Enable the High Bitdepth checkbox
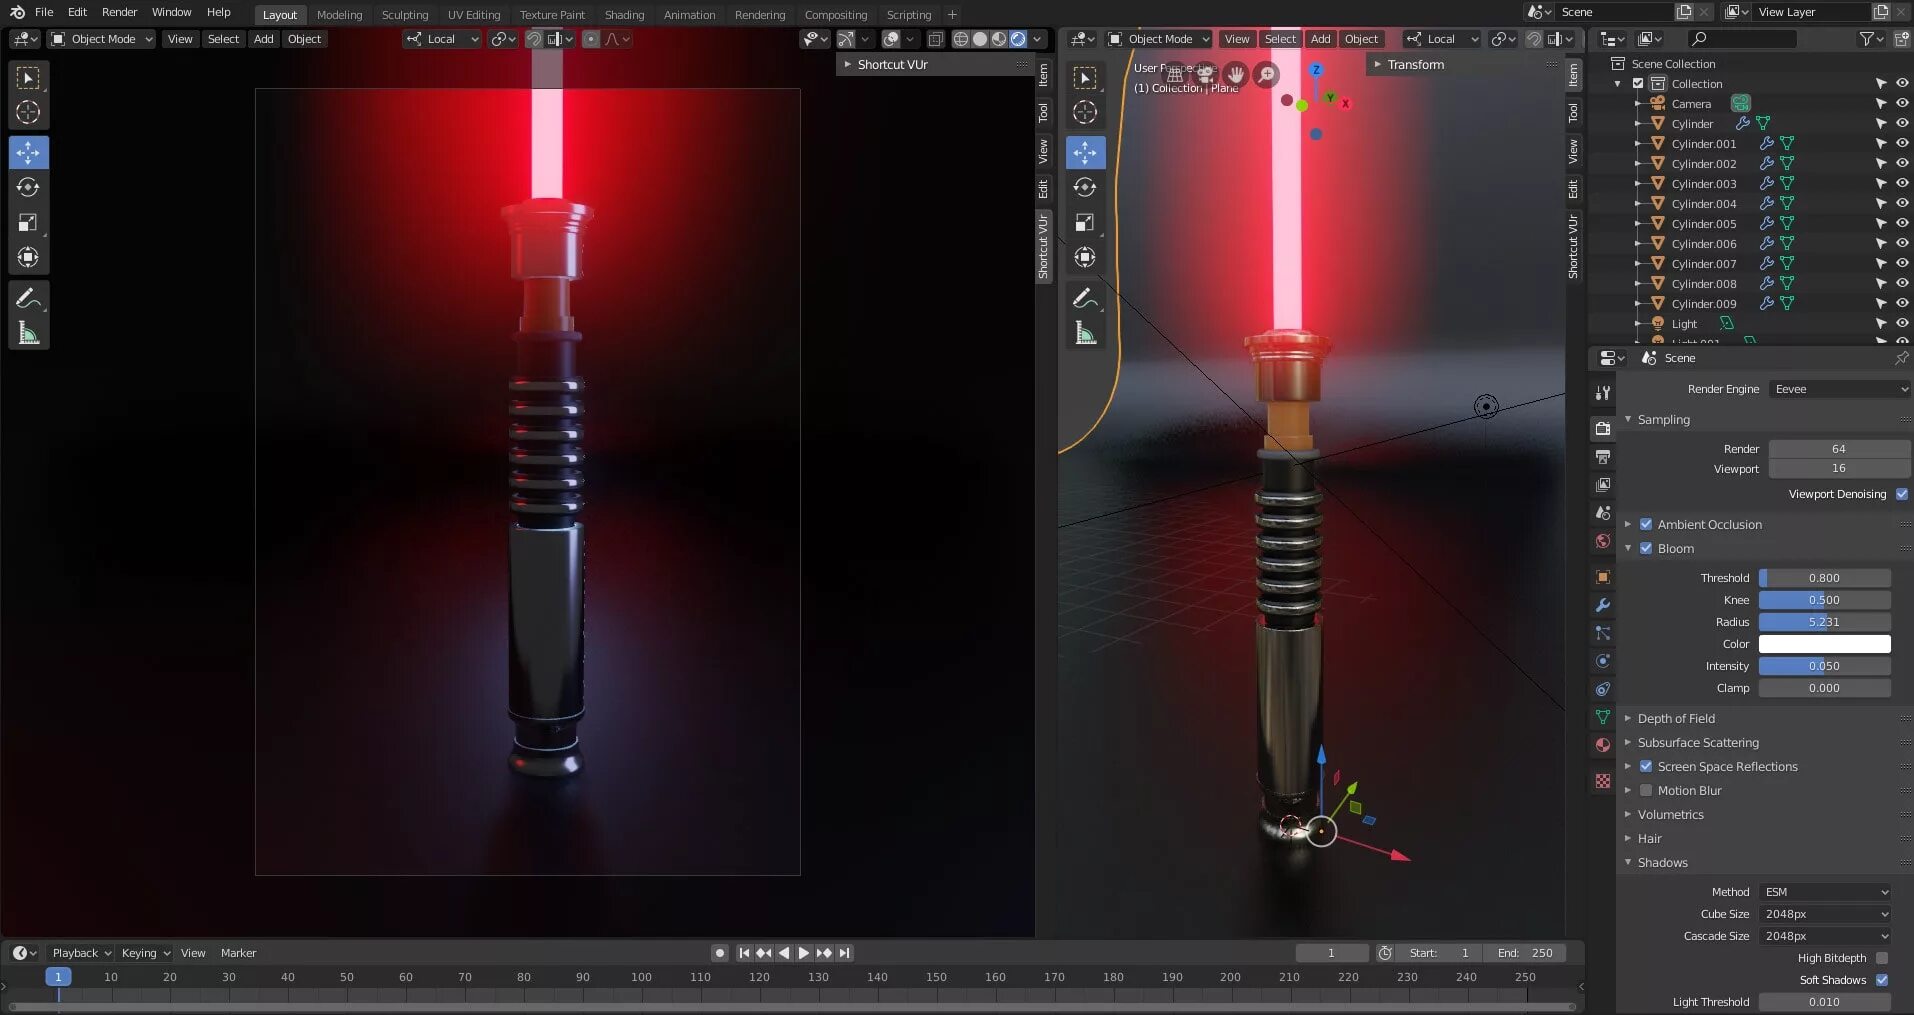Viewport: 1914px width, 1015px height. [x=1882, y=958]
